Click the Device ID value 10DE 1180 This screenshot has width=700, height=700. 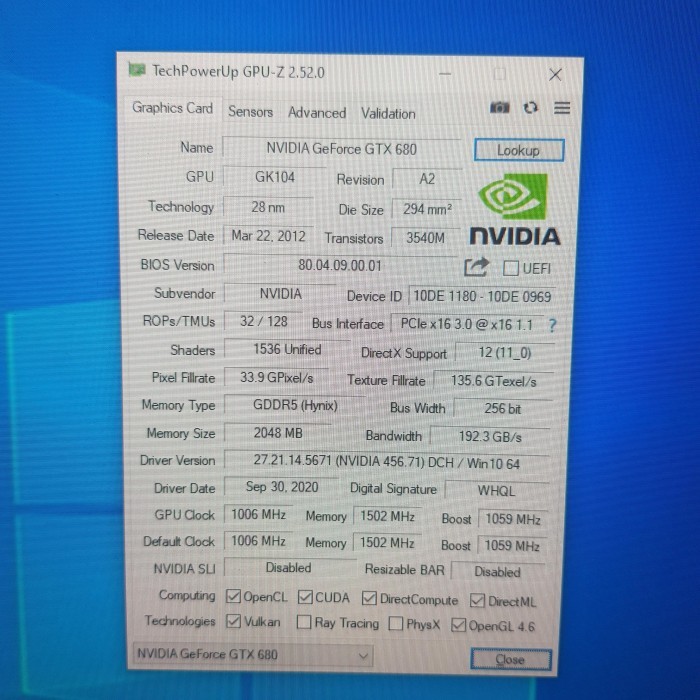[482, 296]
